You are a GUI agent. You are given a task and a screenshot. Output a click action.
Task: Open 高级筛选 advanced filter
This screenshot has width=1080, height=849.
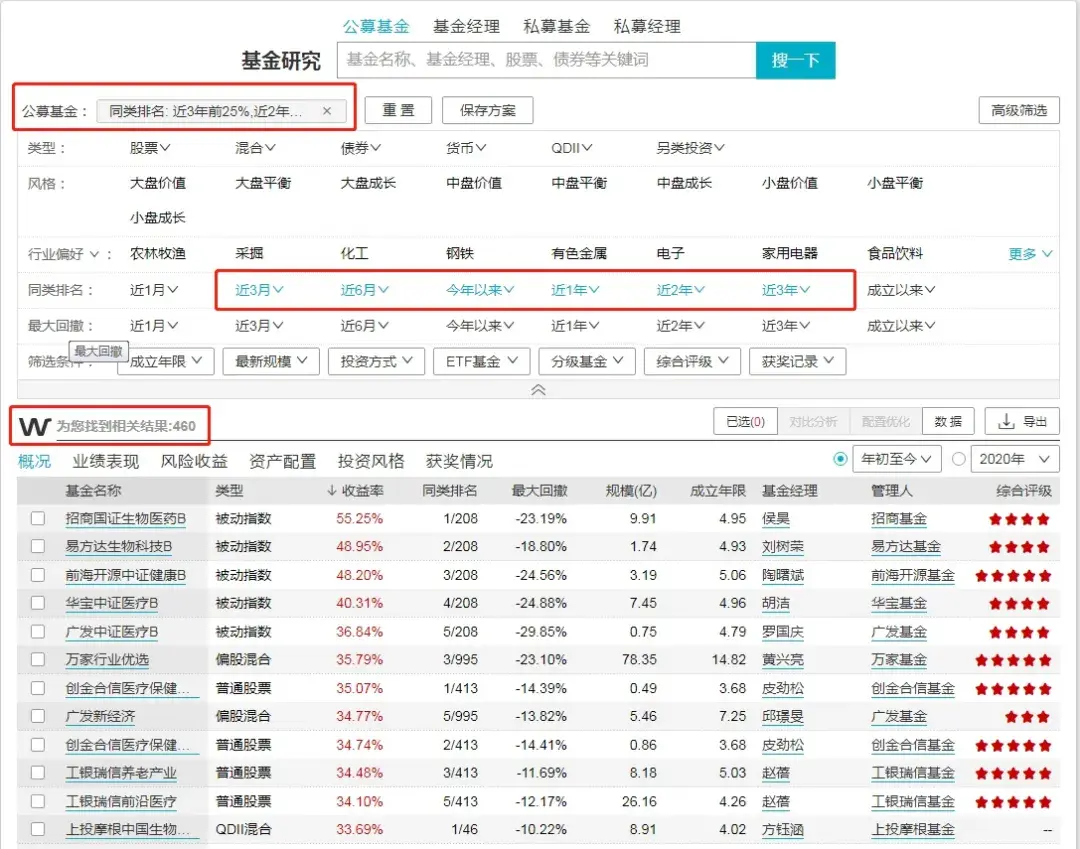tap(1019, 110)
